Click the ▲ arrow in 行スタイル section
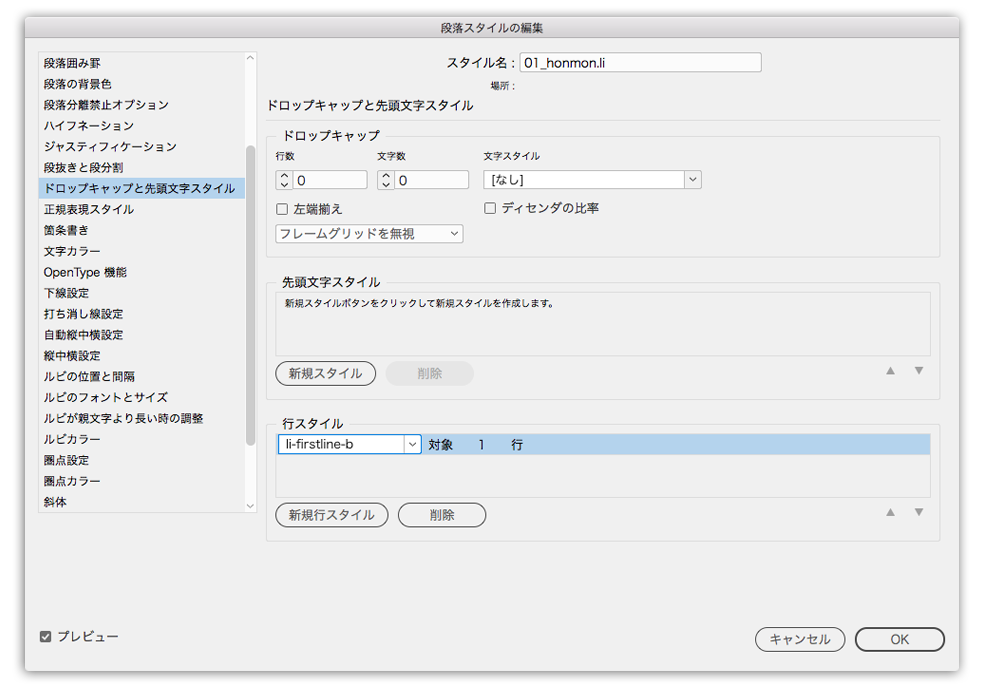The image size is (984, 688). [x=889, y=511]
